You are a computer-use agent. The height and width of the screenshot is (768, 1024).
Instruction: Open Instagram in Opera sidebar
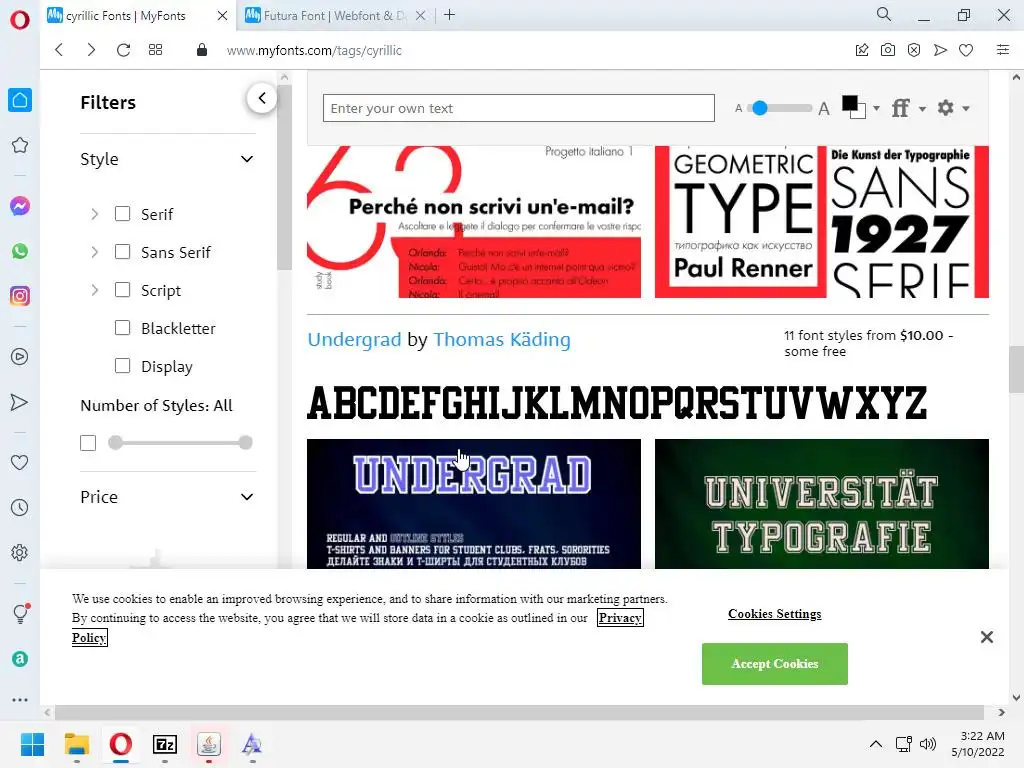(x=20, y=296)
